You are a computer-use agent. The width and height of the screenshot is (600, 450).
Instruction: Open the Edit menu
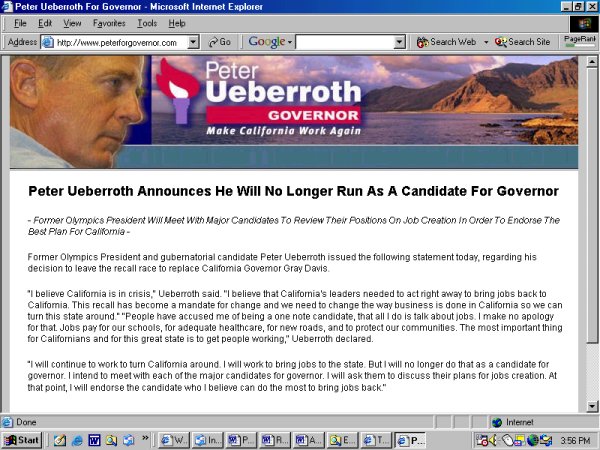point(45,23)
